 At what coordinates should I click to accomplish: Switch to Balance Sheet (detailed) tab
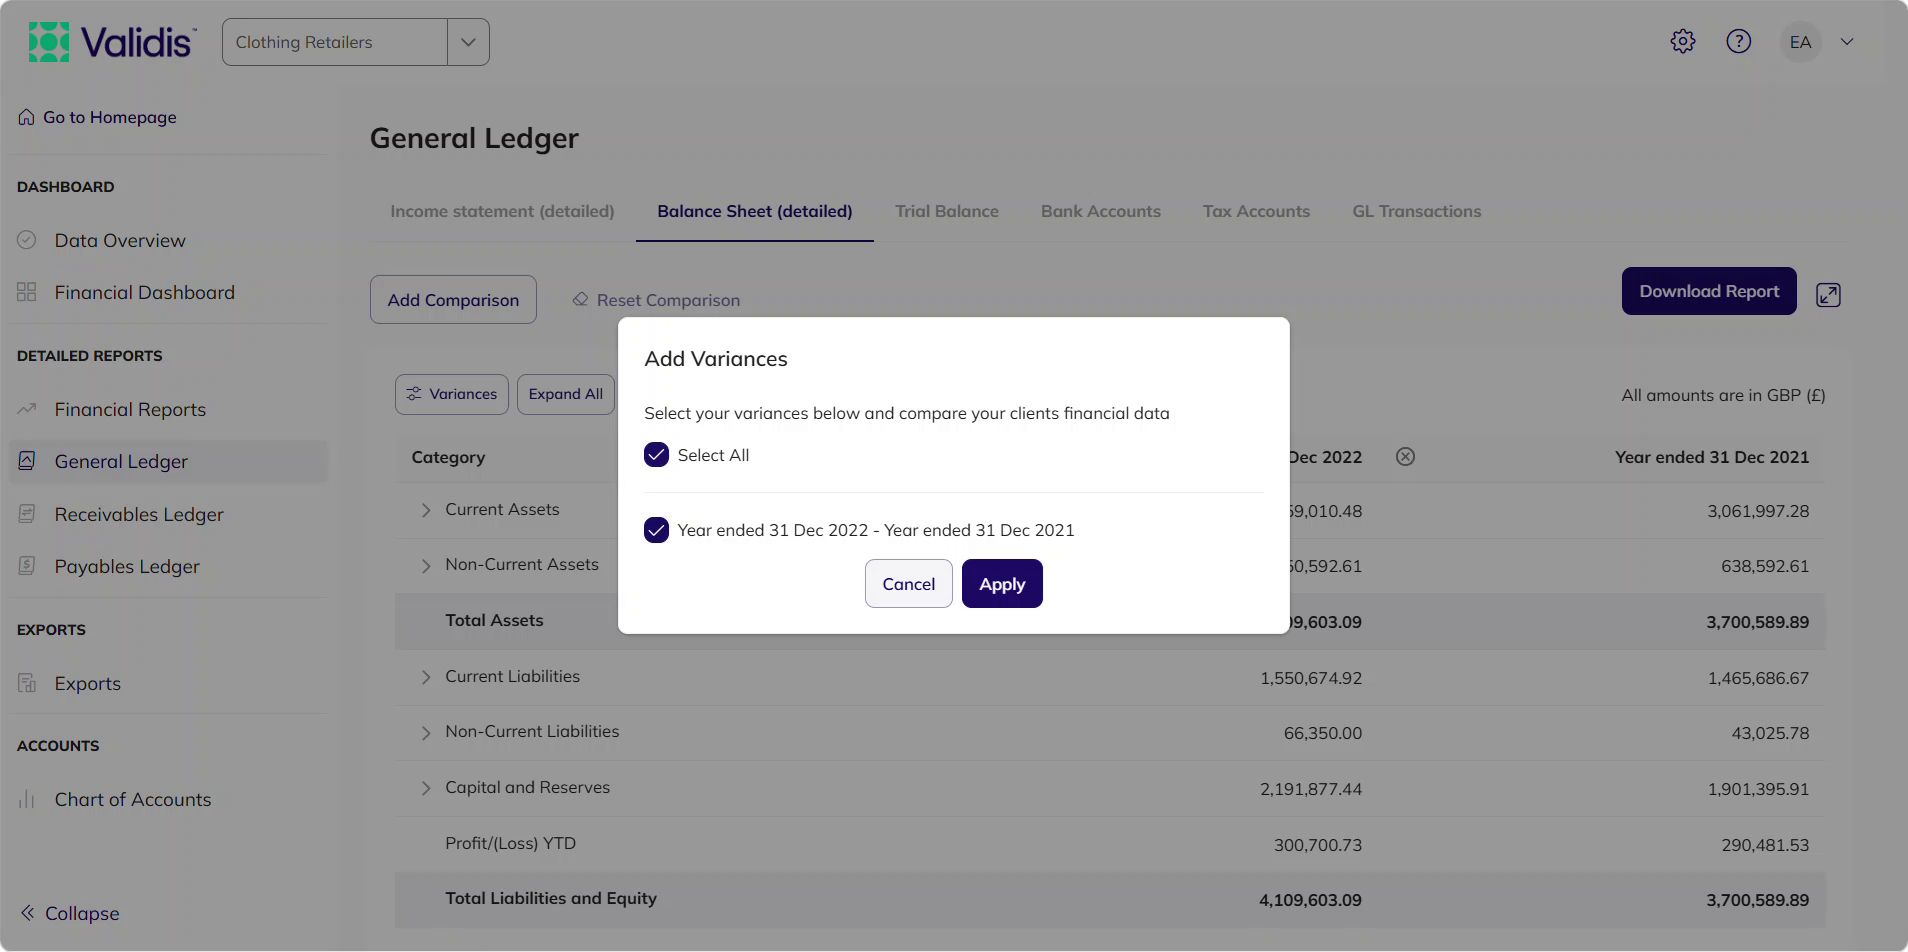(755, 211)
